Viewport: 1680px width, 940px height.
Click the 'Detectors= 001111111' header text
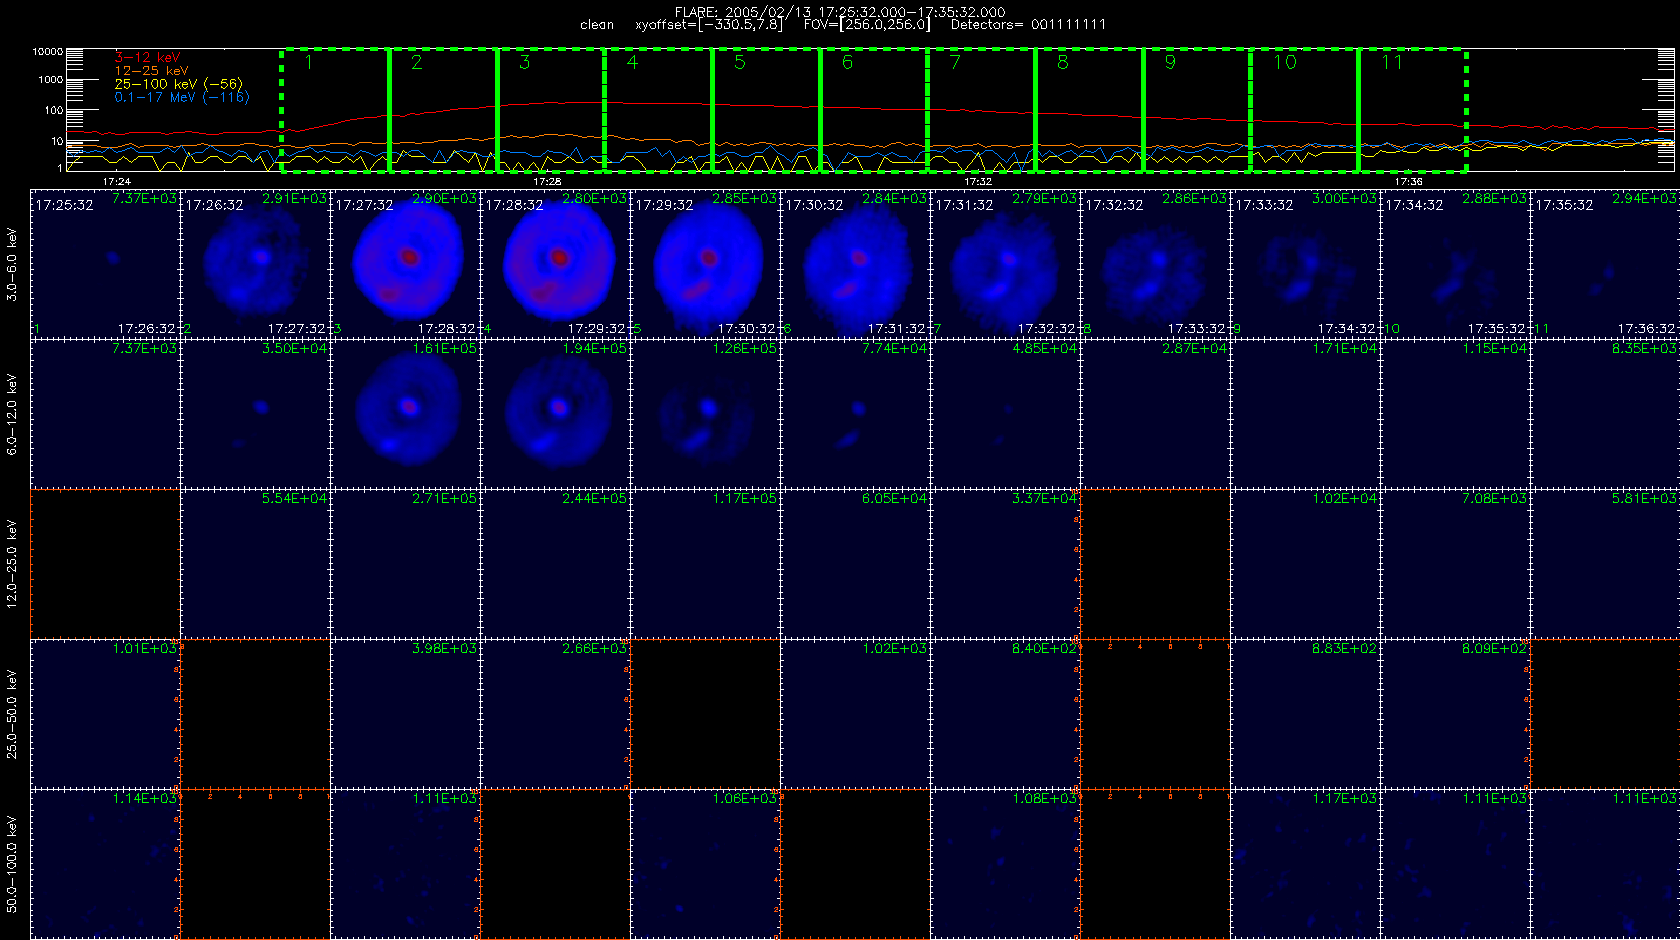point(1028,24)
